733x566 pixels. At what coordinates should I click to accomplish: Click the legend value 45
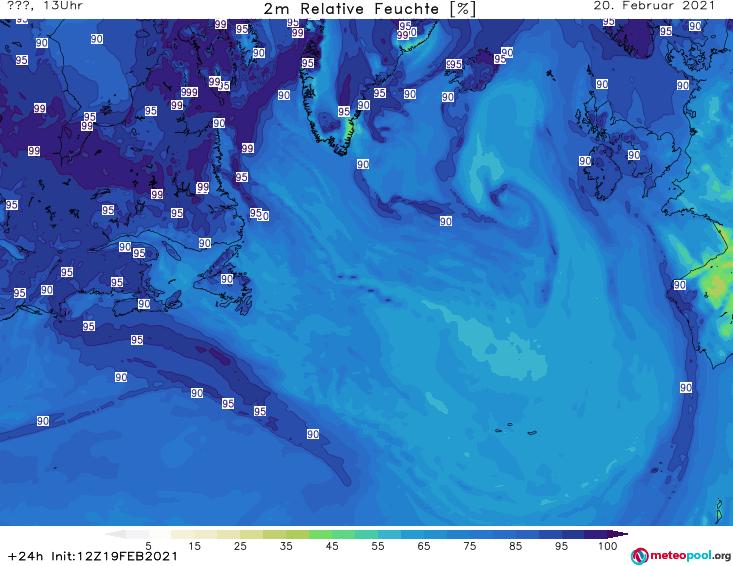(x=332, y=546)
